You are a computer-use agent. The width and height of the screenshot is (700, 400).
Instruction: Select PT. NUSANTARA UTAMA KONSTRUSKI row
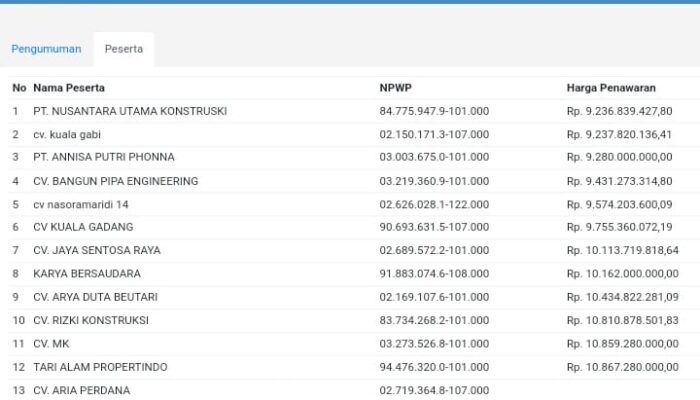[x=129, y=111]
